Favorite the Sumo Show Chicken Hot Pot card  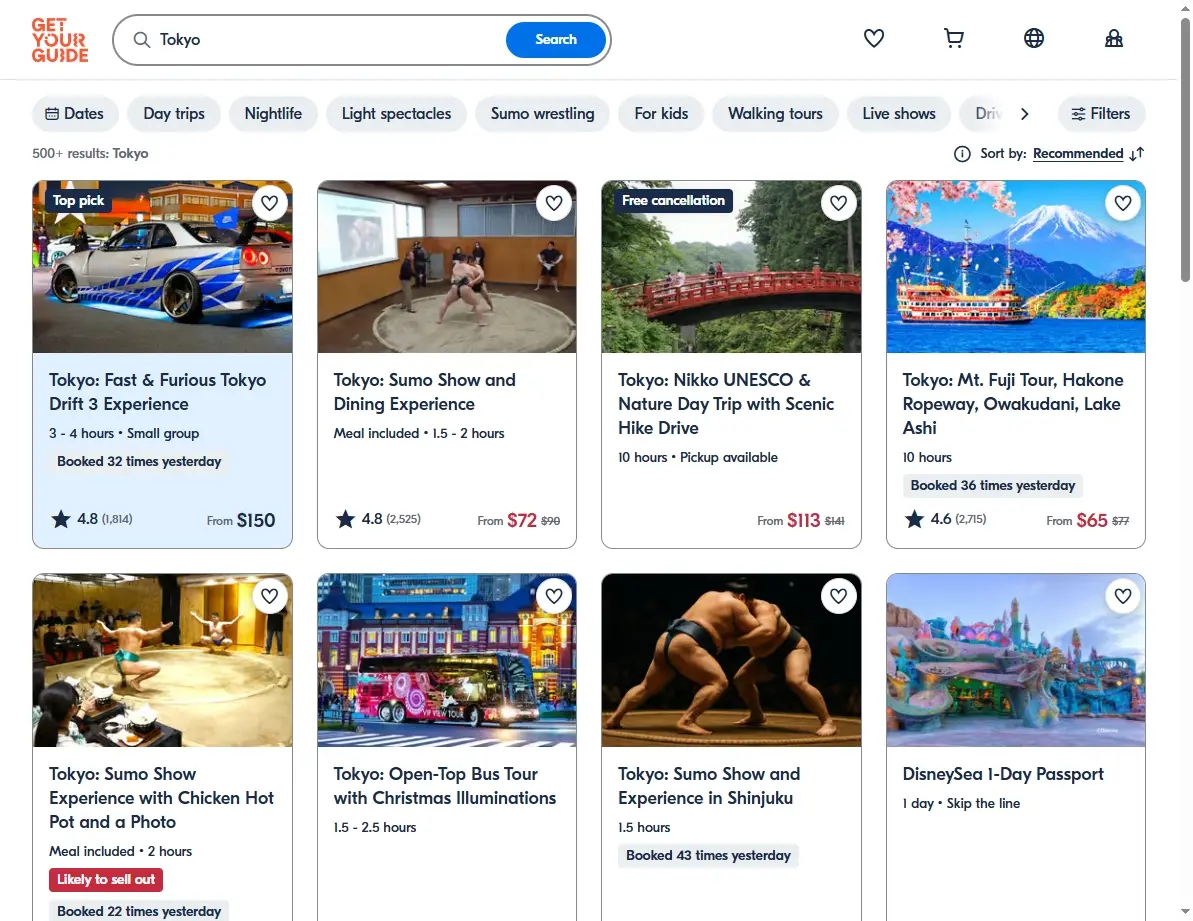269,596
